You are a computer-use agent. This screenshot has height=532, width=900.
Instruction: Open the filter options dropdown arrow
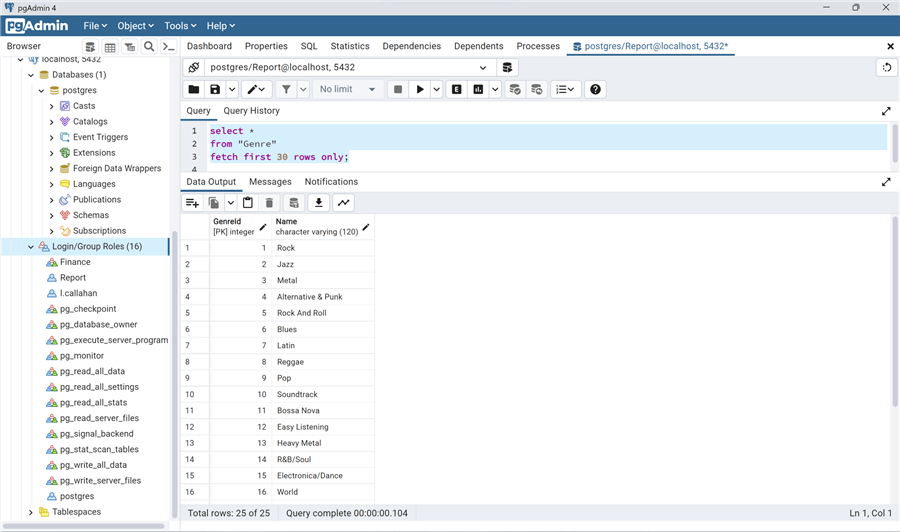coord(303,89)
